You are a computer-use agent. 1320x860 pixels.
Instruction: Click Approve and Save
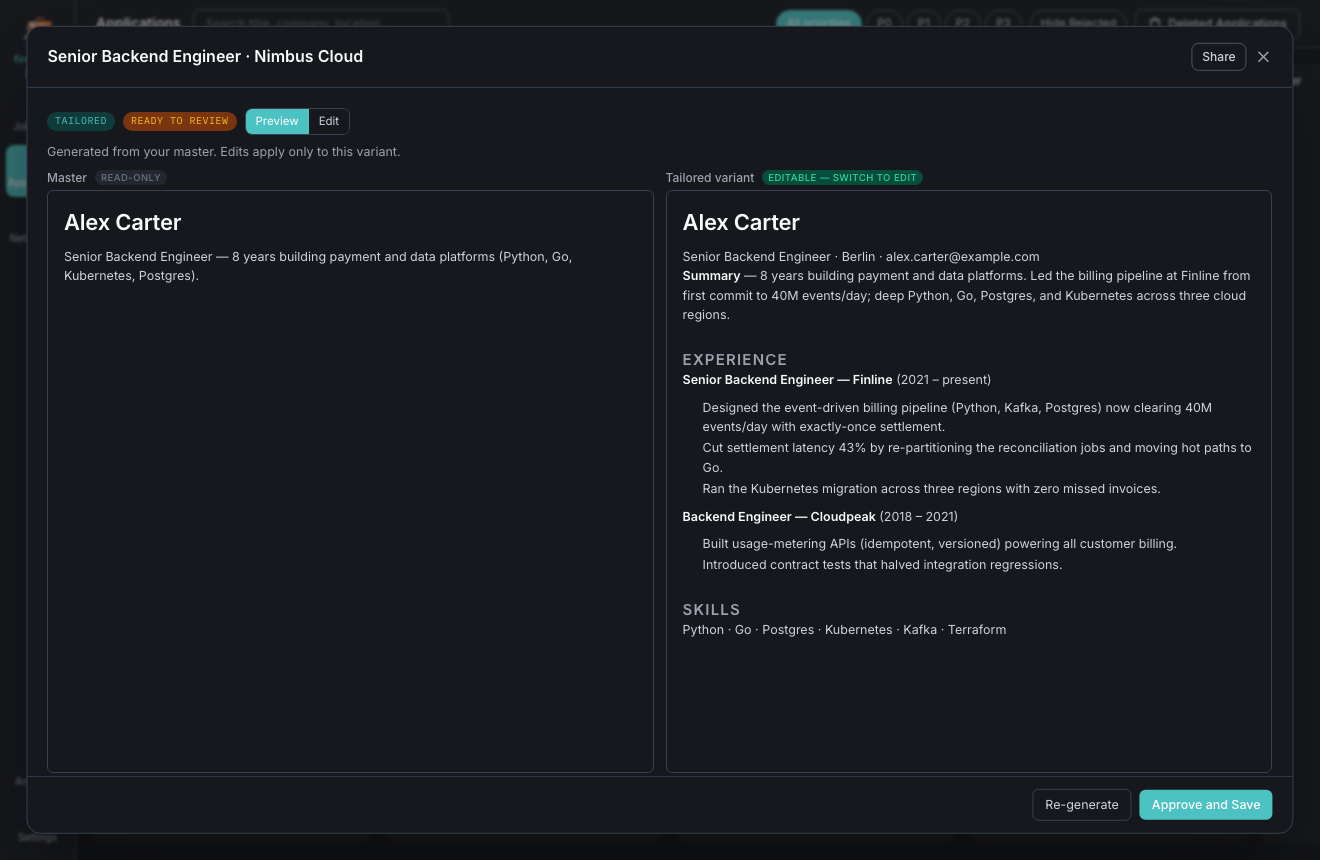[x=1205, y=805]
